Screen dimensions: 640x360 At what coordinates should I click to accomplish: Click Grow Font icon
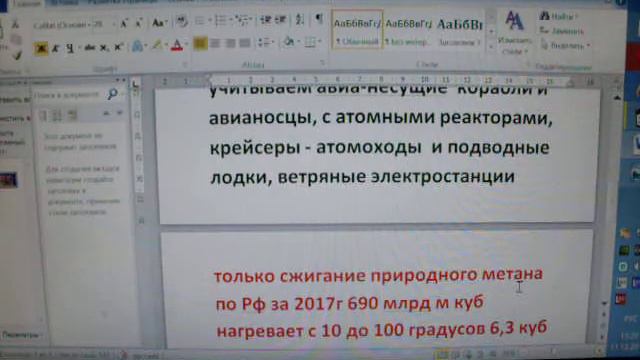pos(124,24)
